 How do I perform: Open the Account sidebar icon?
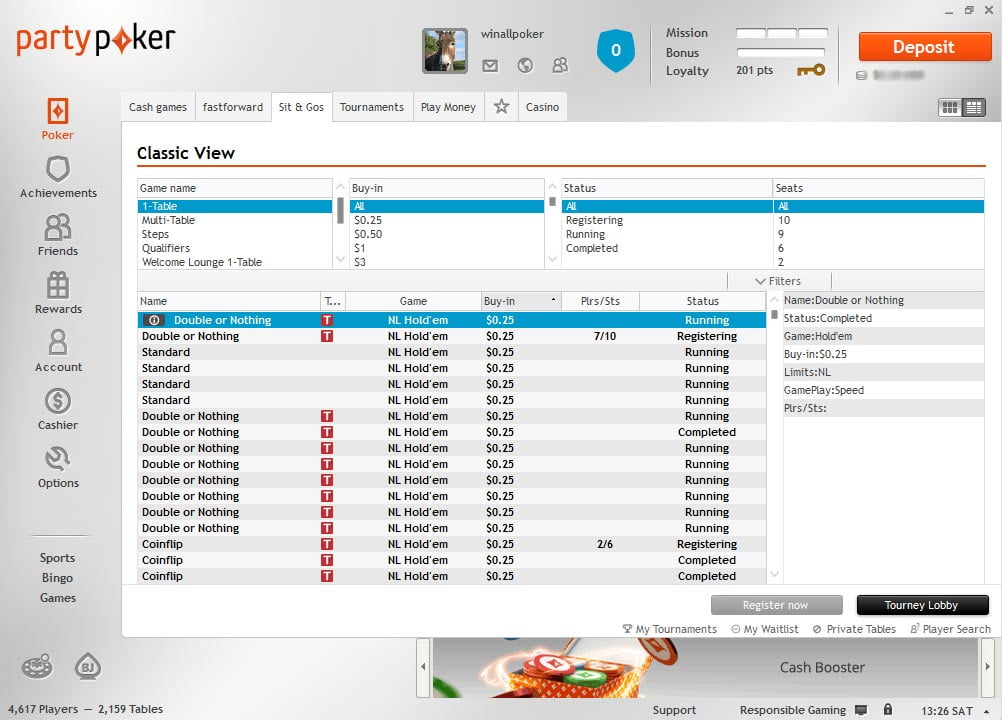[x=58, y=343]
